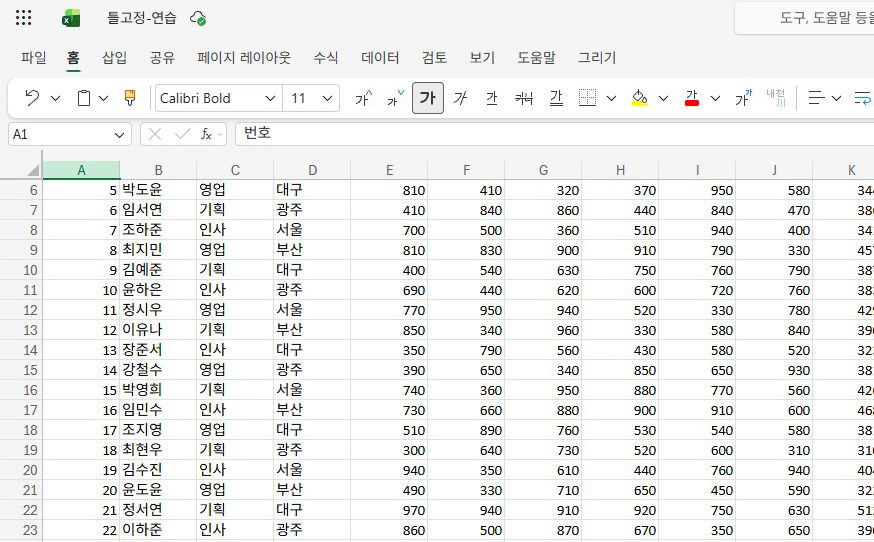The image size is (874, 542).
Task: Expand the borders dropdown arrow
Action: [611, 99]
